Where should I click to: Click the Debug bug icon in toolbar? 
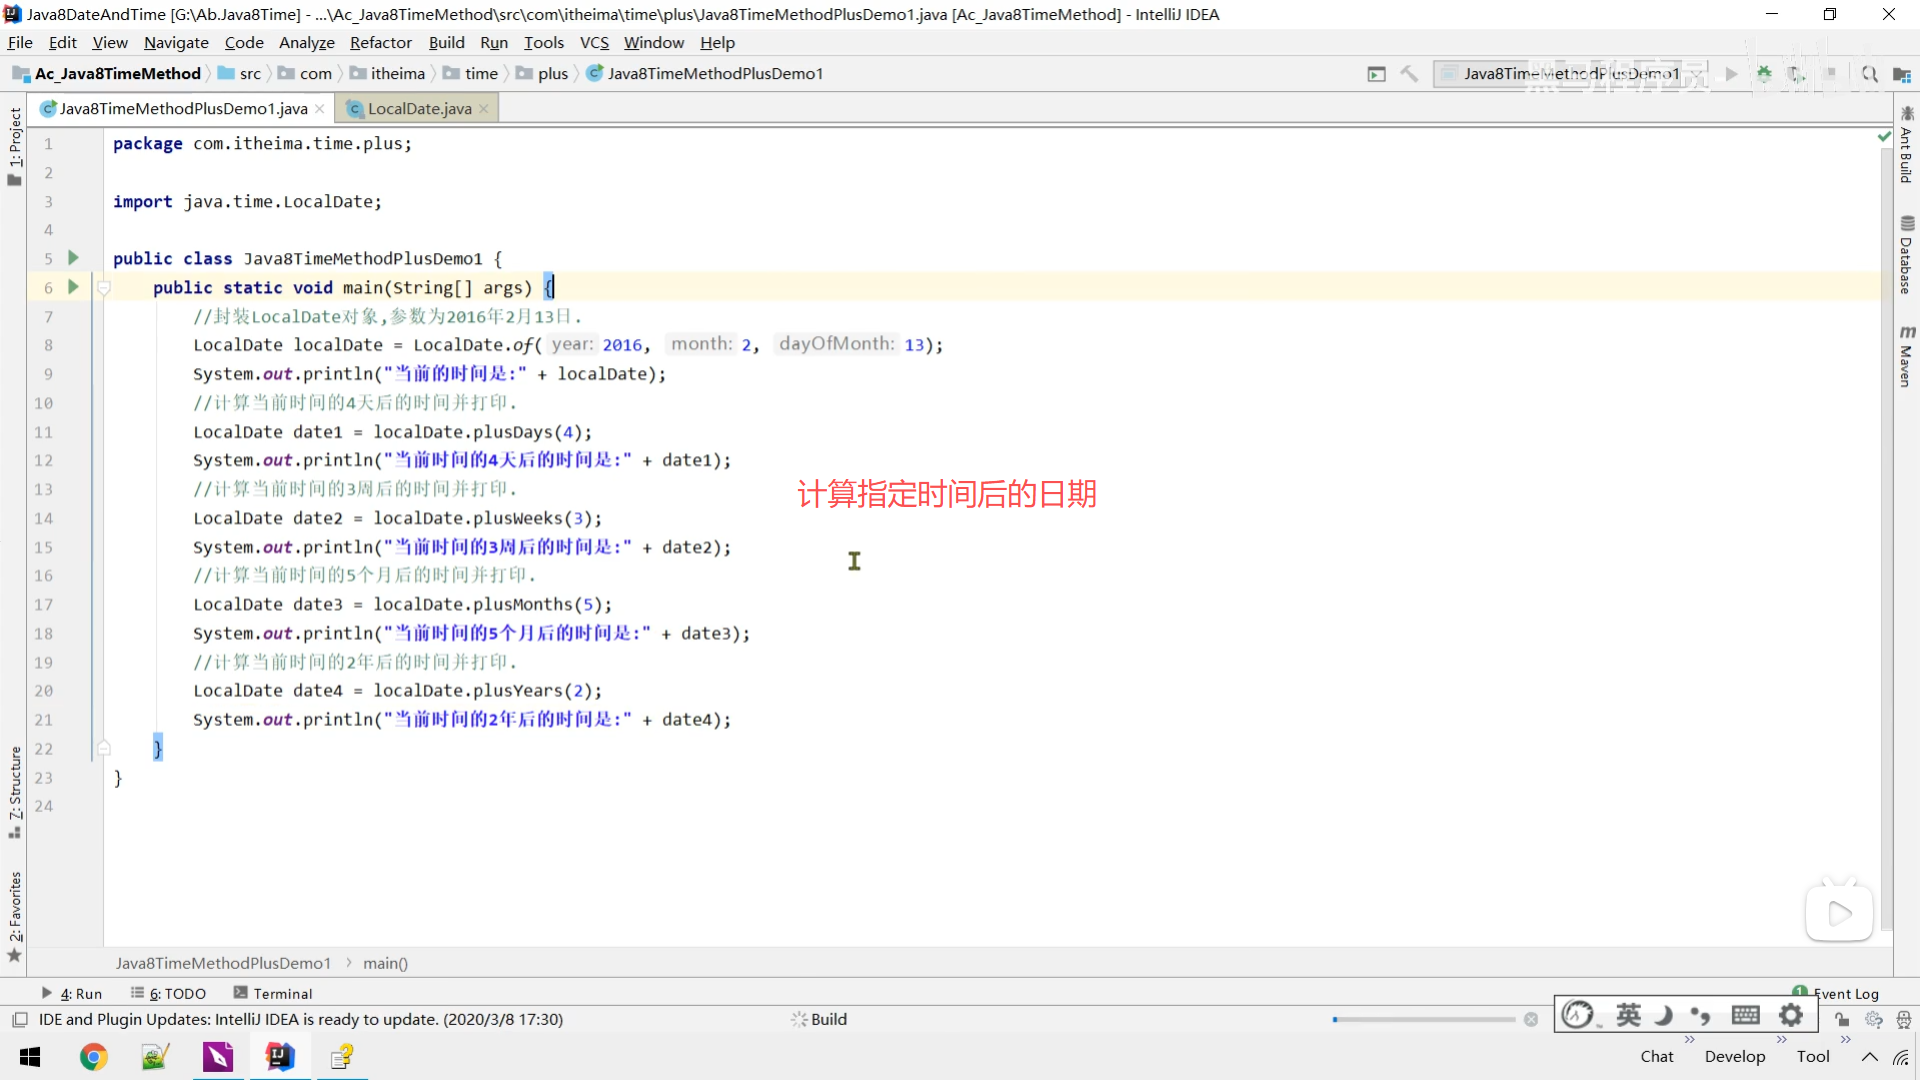[1764, 74]
